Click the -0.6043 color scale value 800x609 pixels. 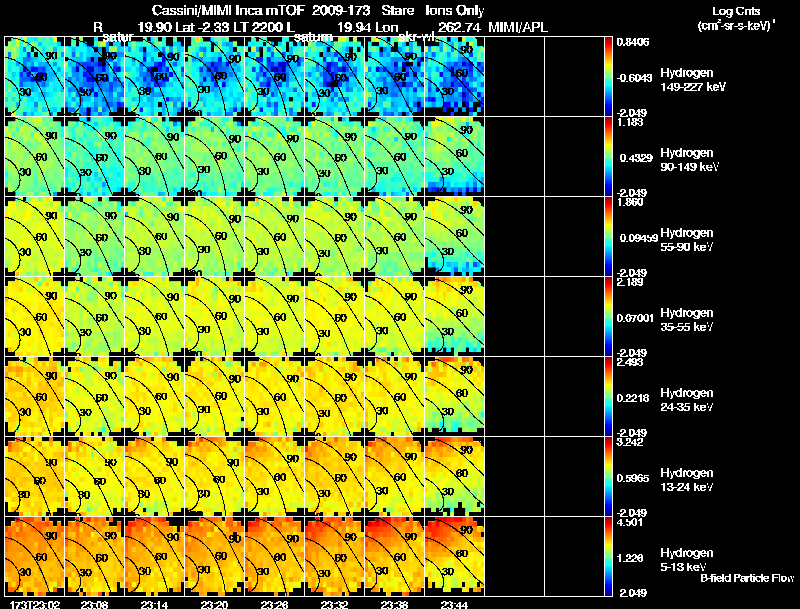tap(634, 78)
